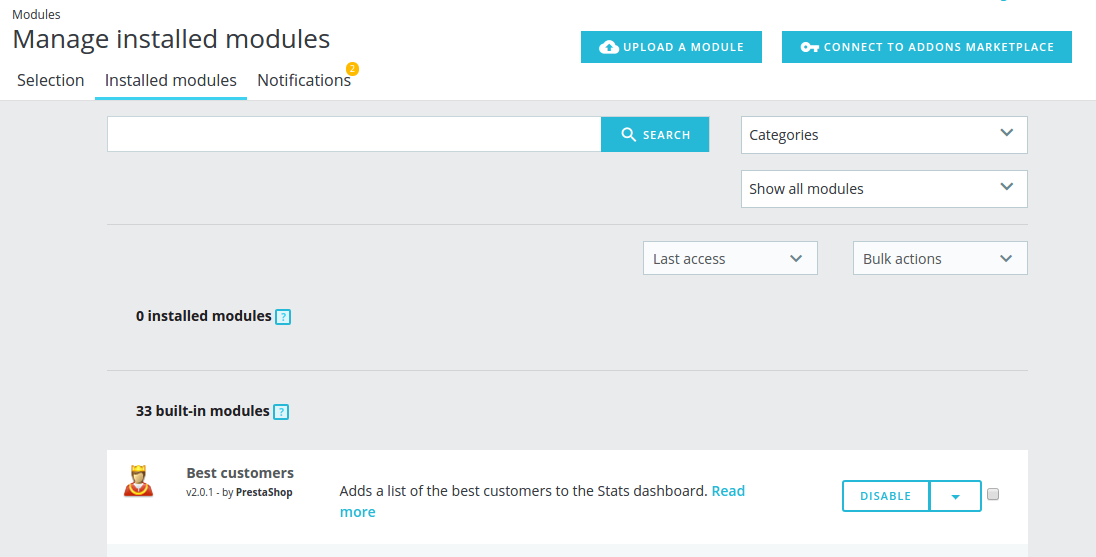Image resolution: width=1096 pixels, height=557 pixels.
Task: Click the Notifications badge showing 2
Action: pyautogui.click(x=352, y=69)
